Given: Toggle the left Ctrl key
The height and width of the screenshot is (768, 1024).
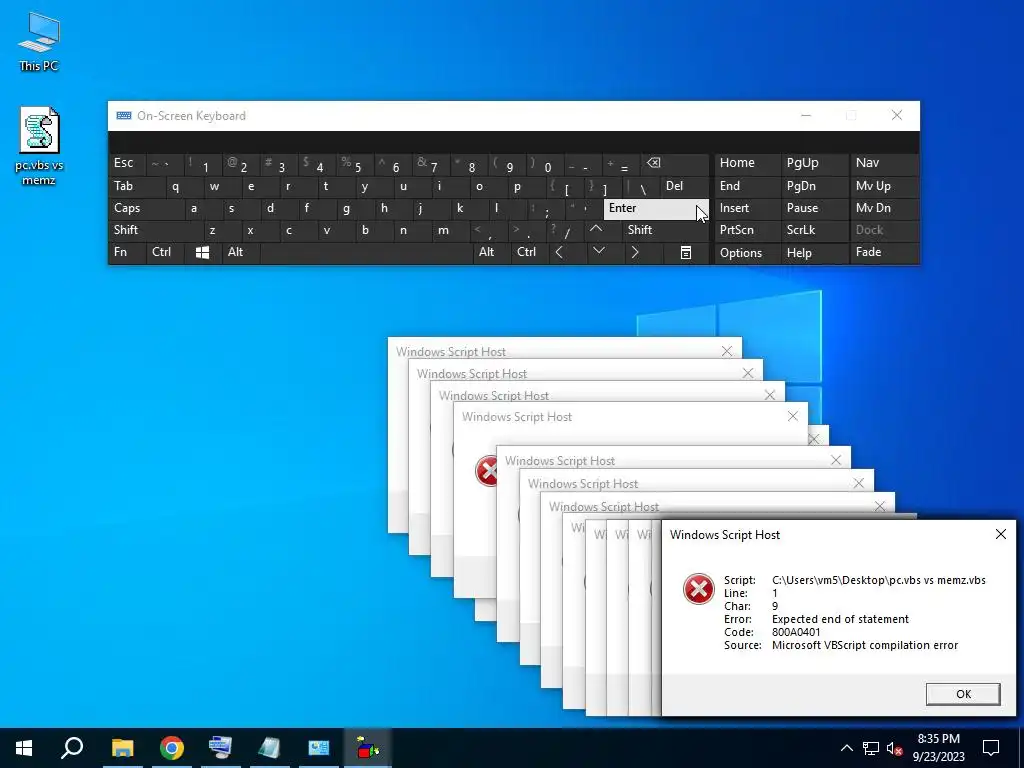Looking at the screenshot, I should point(165,253).
